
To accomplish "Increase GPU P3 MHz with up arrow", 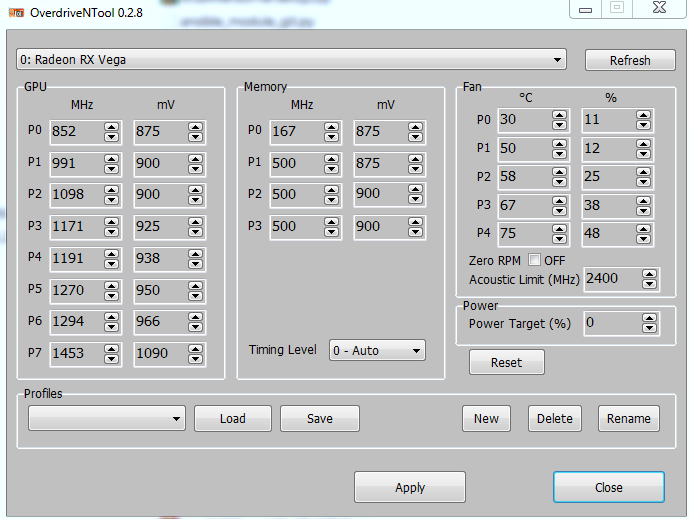I will click(111, 222).
